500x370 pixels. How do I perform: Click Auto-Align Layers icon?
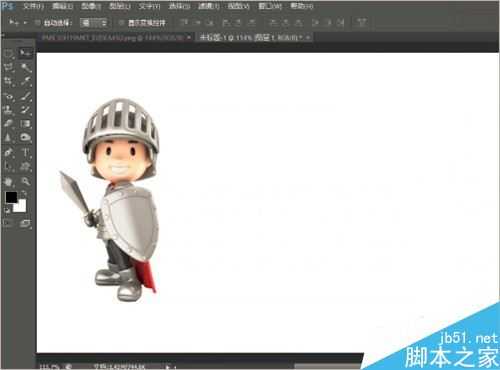pyautogui.click(x=362, y=23)
